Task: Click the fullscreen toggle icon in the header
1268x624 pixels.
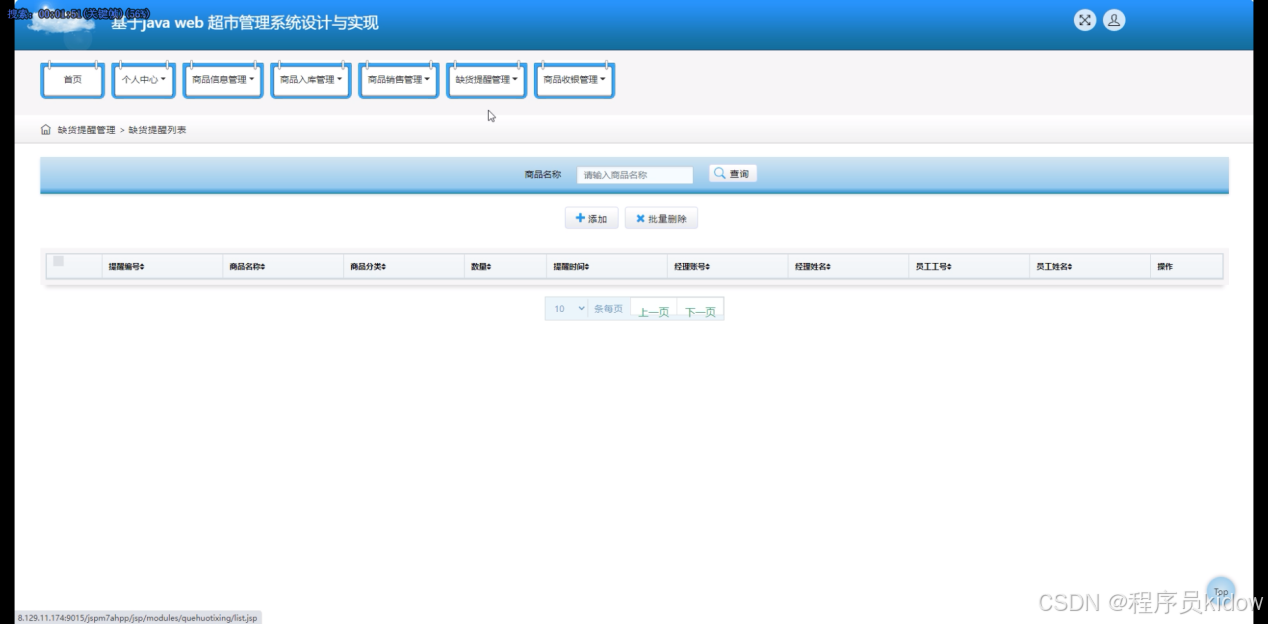Action: [x=1085, y=20]
